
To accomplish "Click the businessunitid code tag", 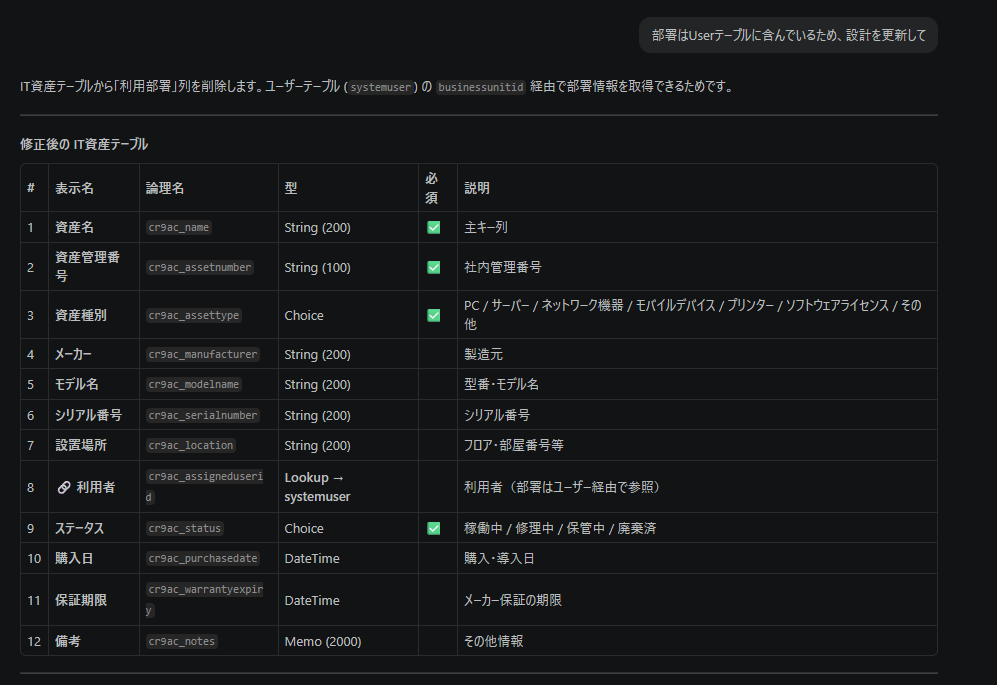I will point(481,87).
